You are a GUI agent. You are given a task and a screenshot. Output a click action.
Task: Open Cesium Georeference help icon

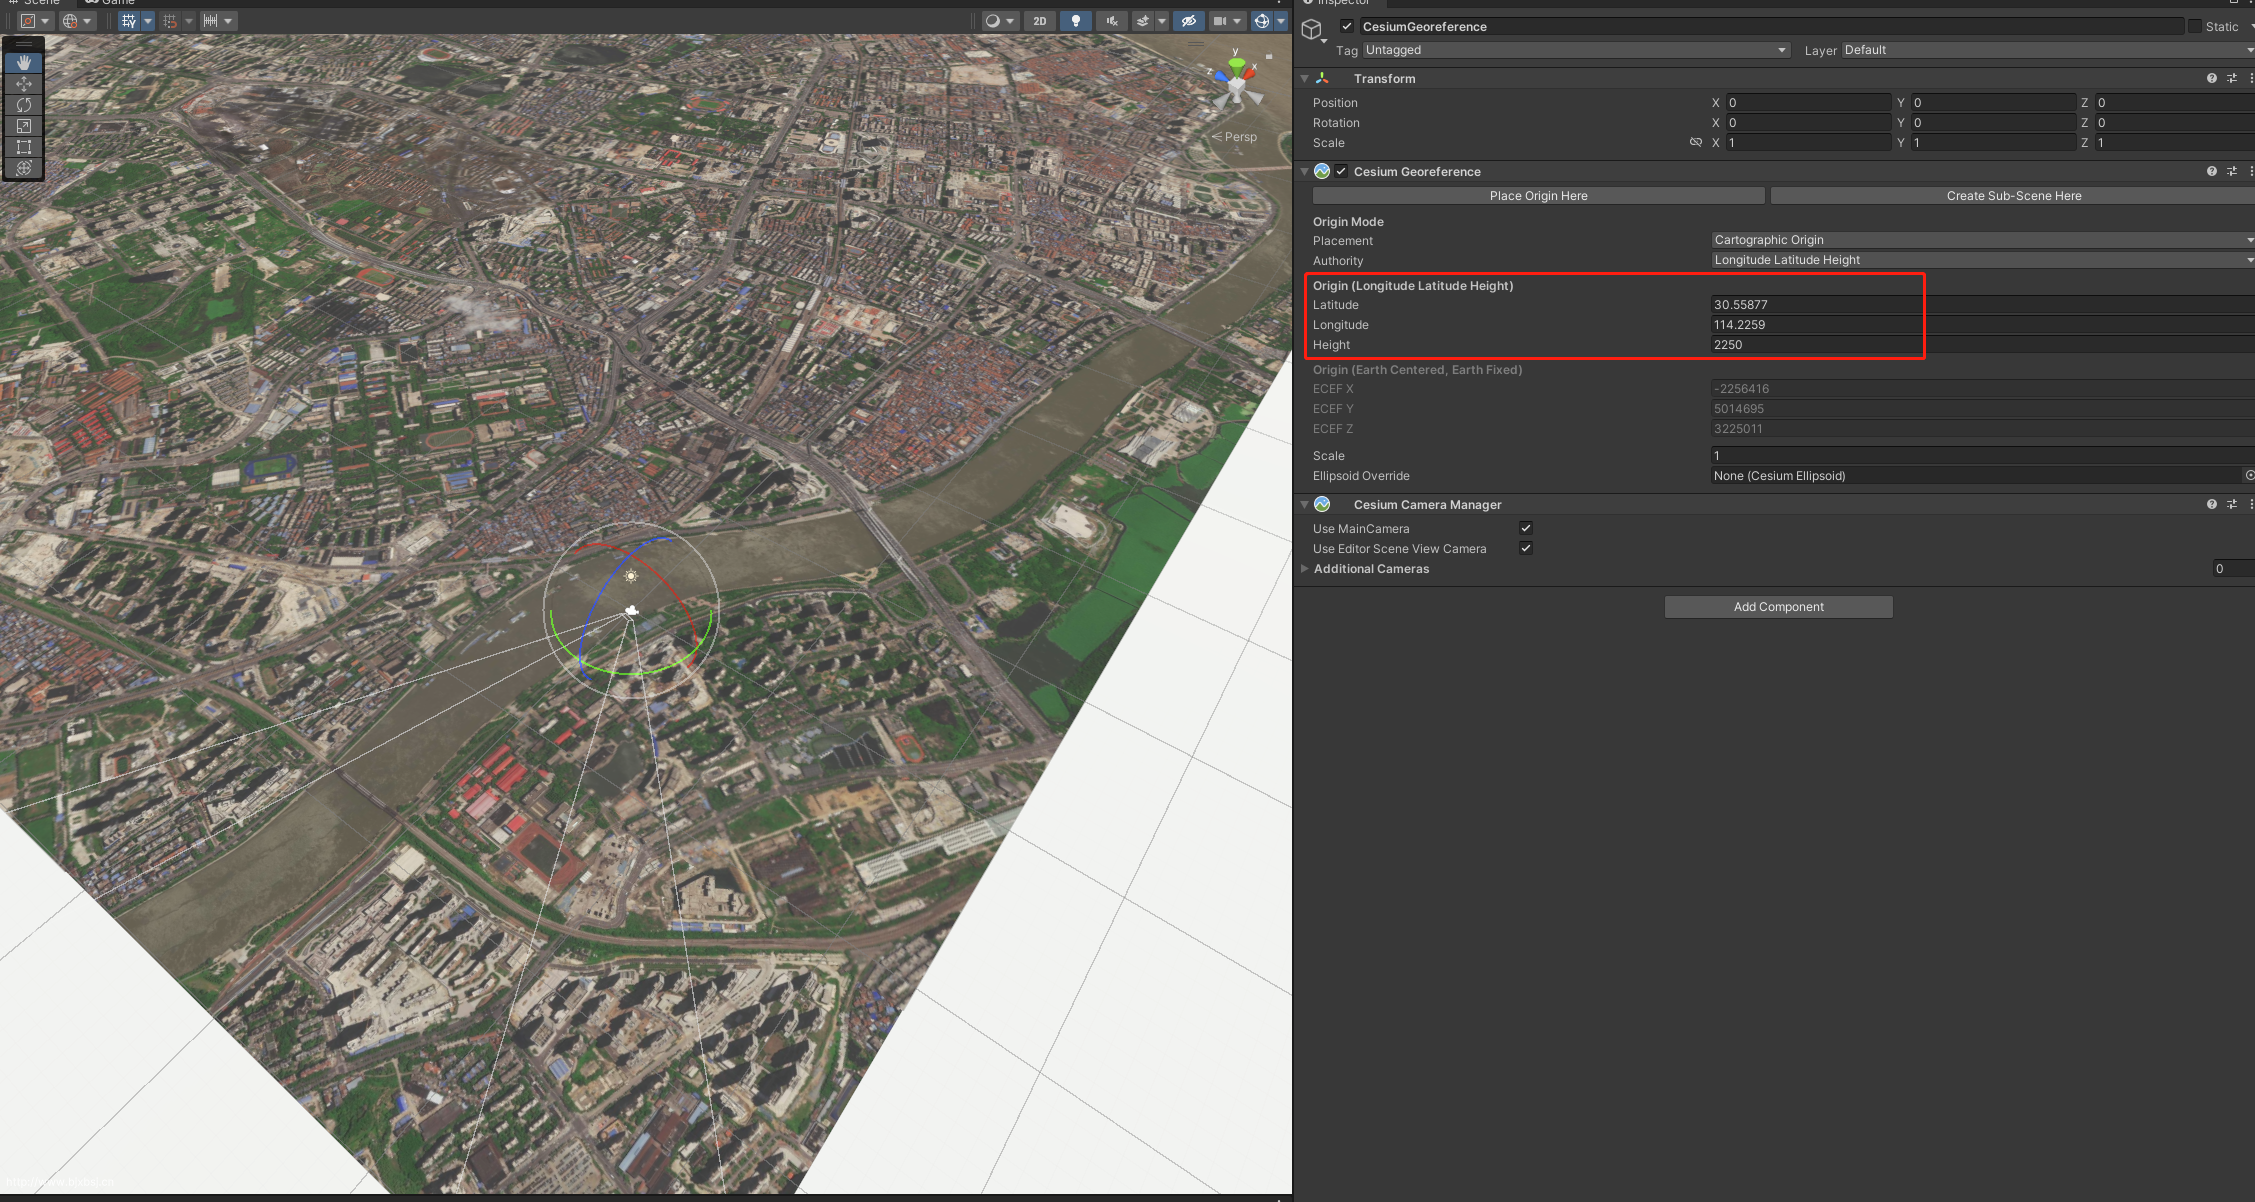pyautogui.click(x=2212, y=171)
